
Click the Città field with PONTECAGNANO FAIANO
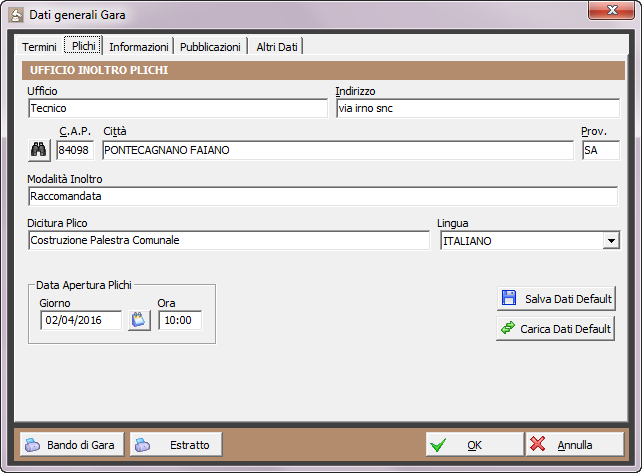336,150
